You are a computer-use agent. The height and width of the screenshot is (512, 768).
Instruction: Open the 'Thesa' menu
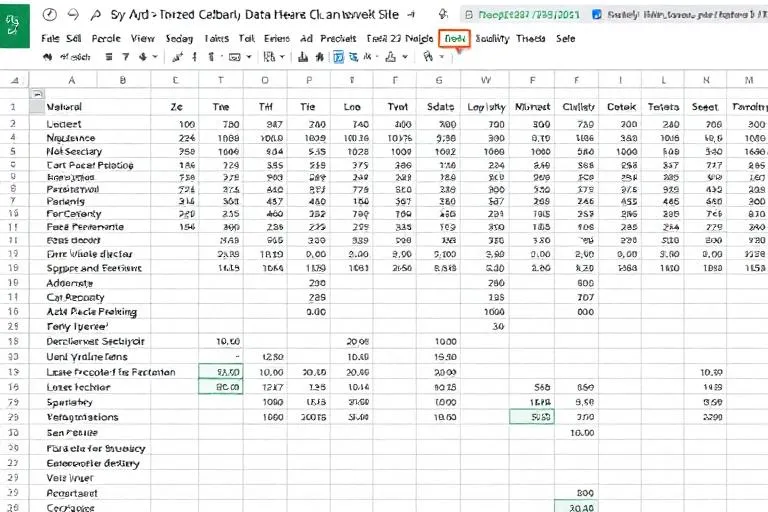[x=531, y=38]
